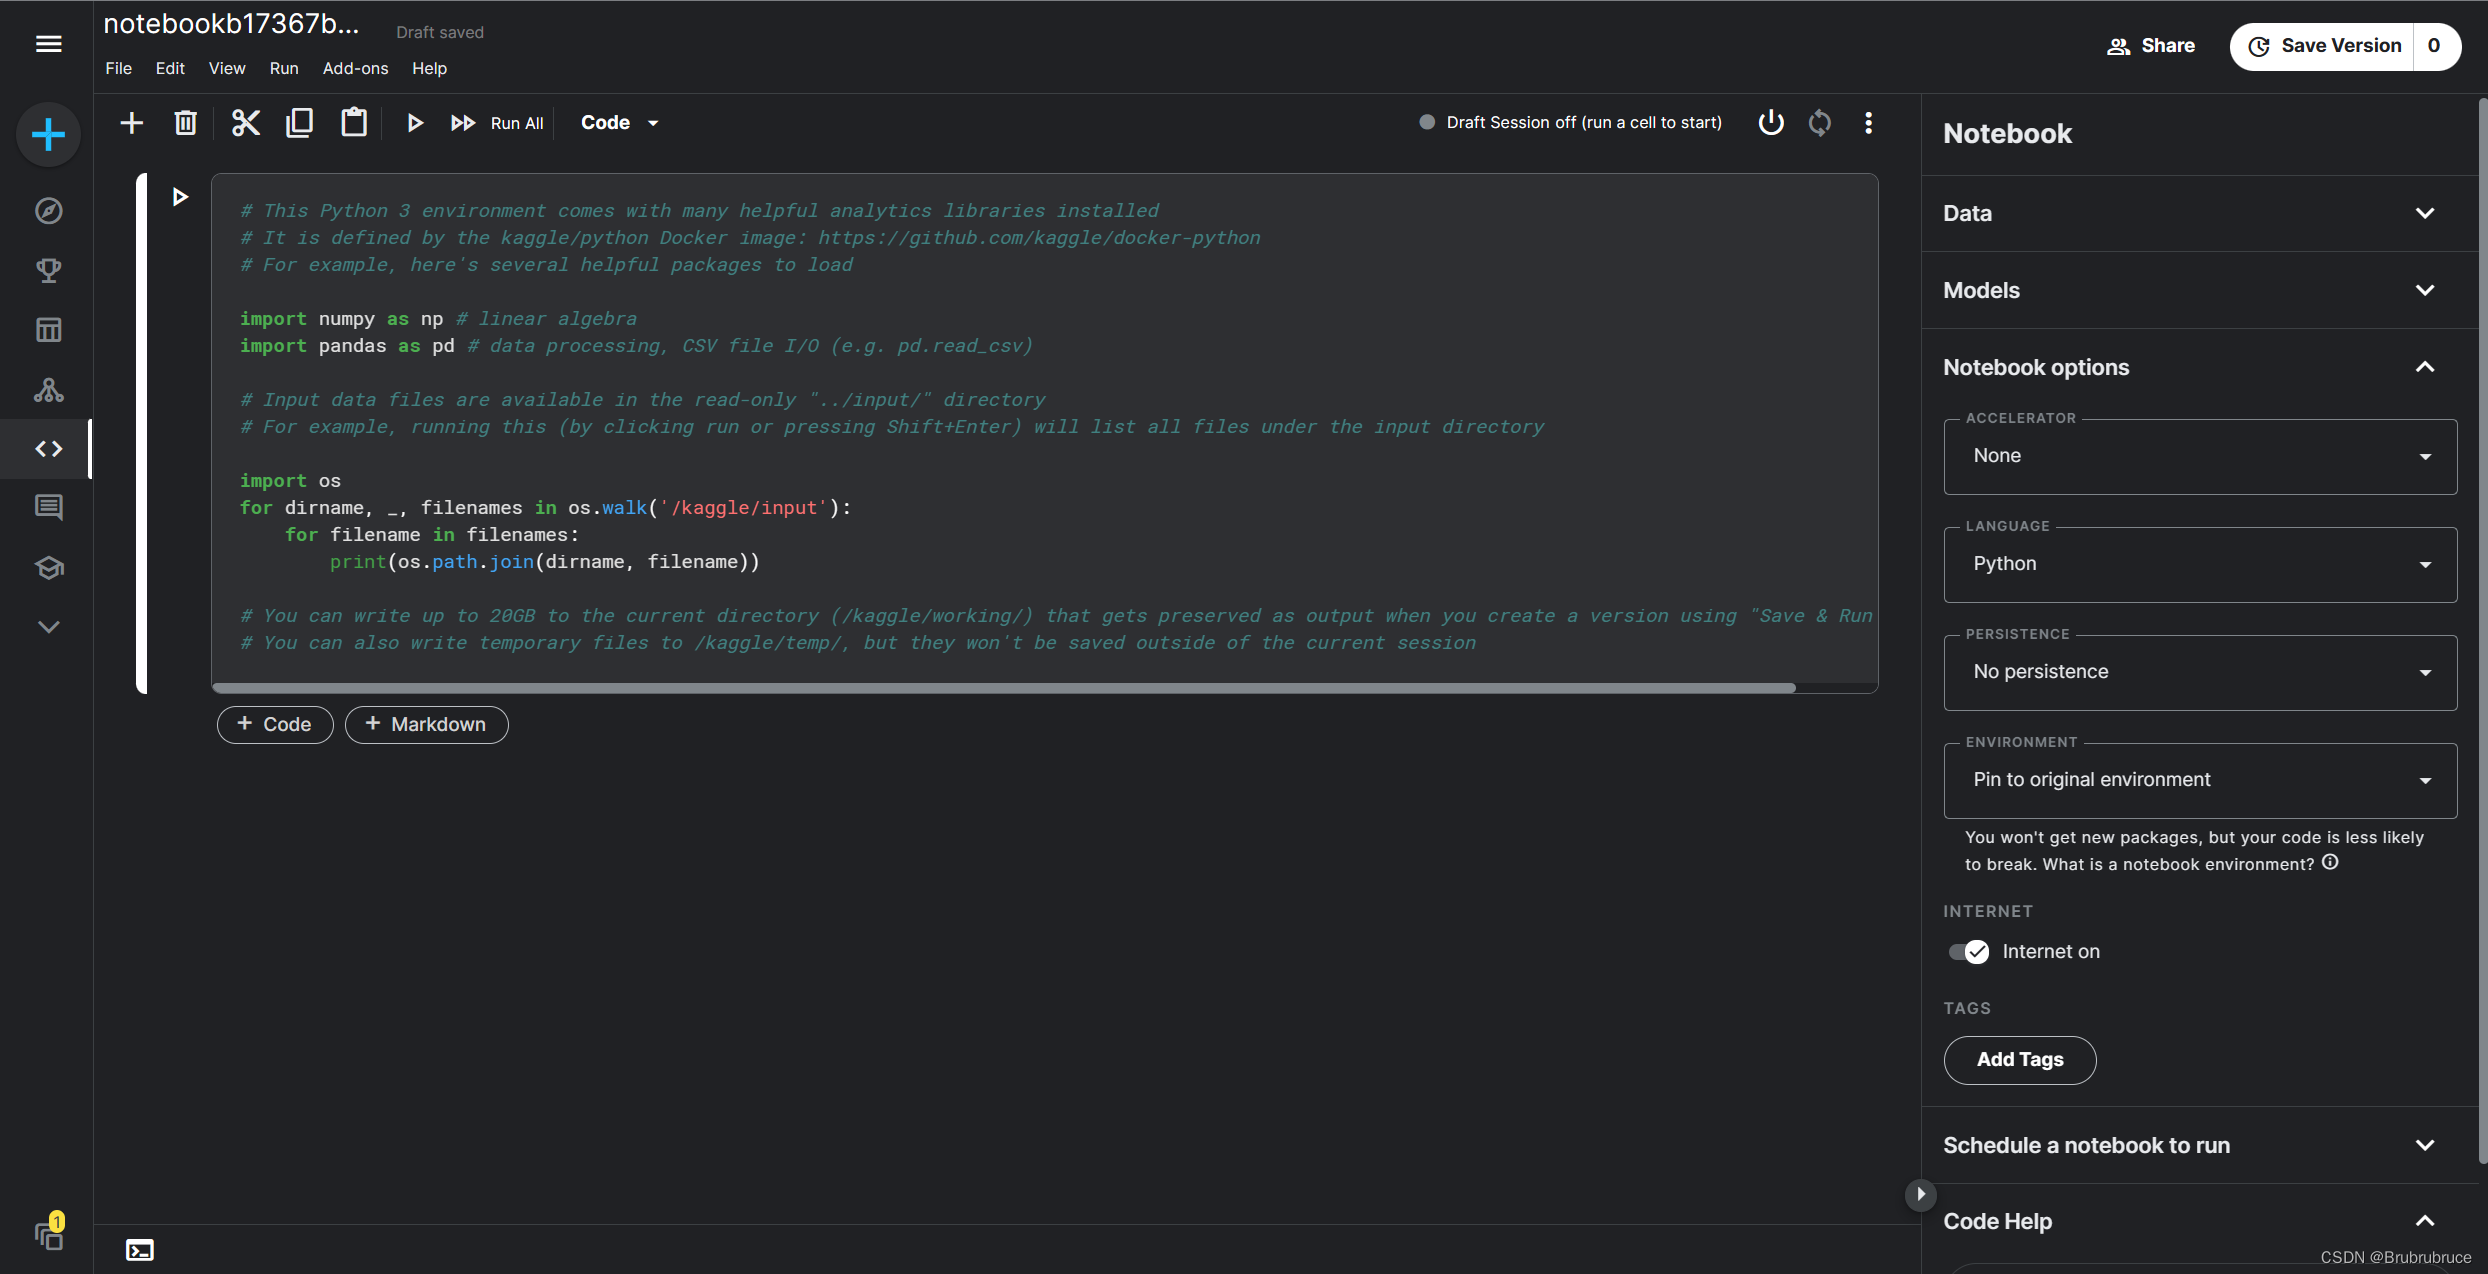Open the console terminal icon at the bottom
This screenshot has width=2488, height=1274.
[140, 1250]
